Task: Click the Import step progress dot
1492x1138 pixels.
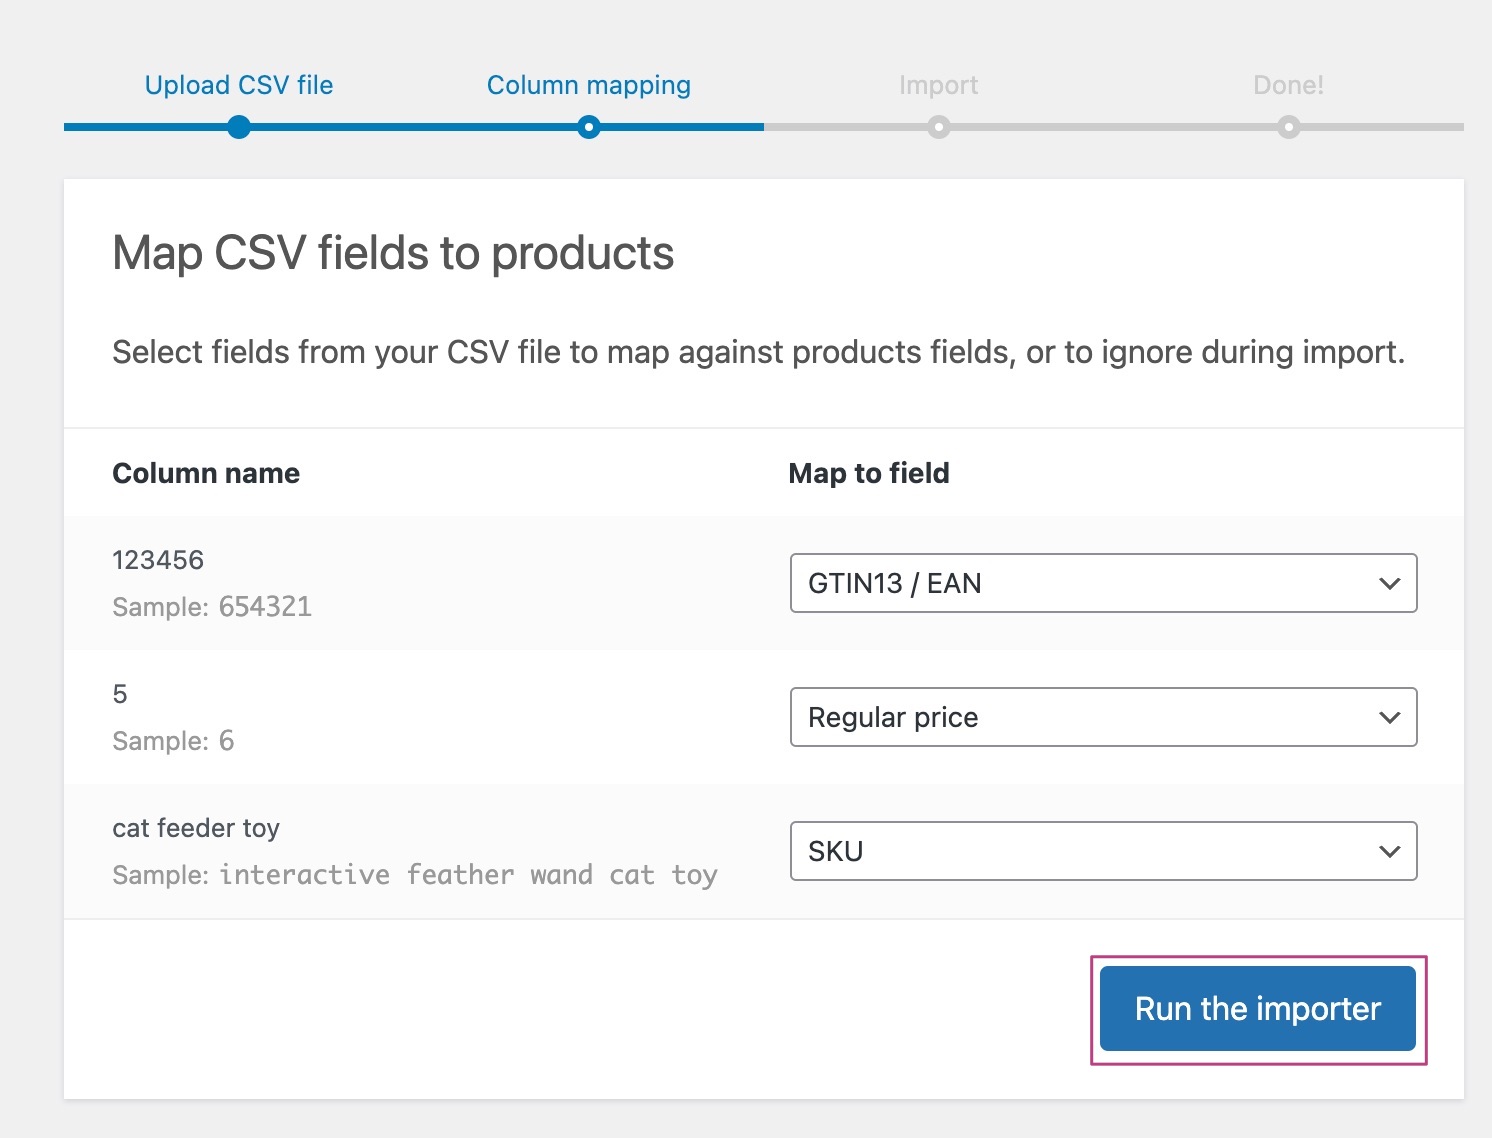Action: 938,127
